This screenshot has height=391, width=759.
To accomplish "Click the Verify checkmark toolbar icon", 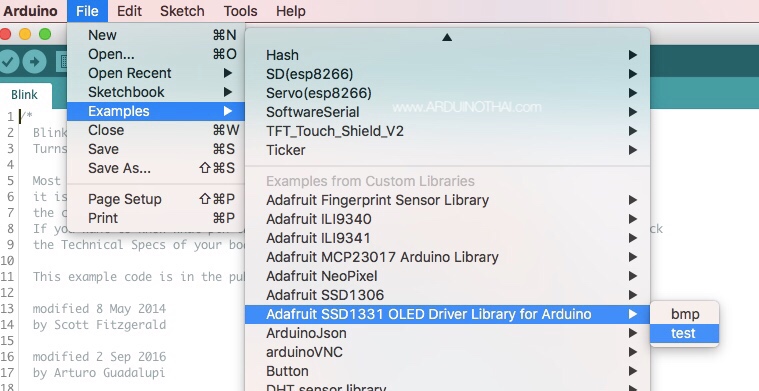I will coord(8,61).
